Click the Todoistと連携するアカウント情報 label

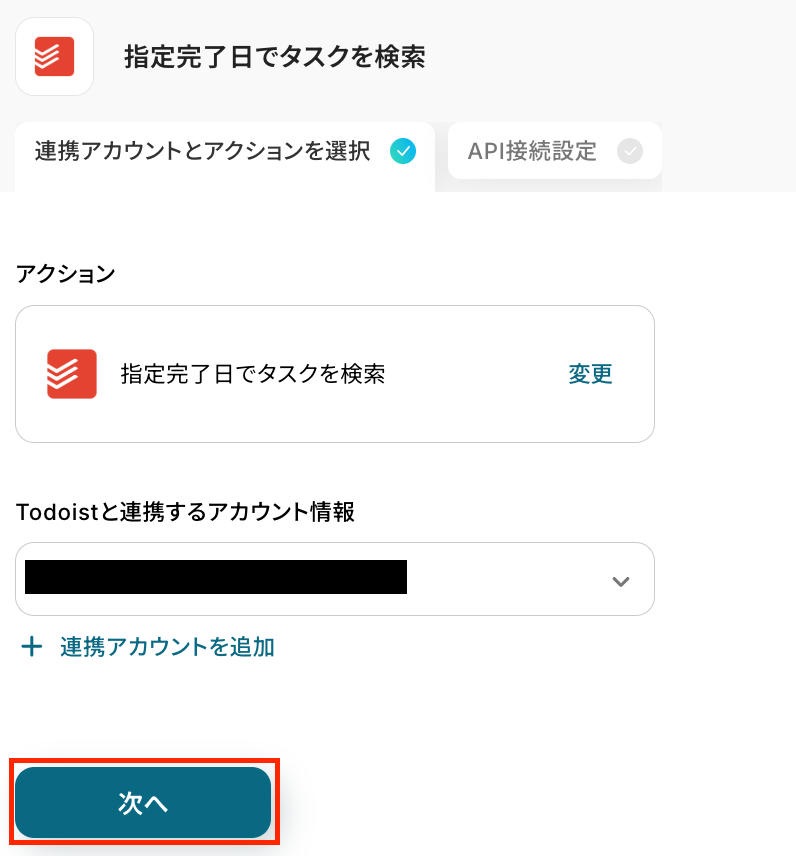click(185, 512)
